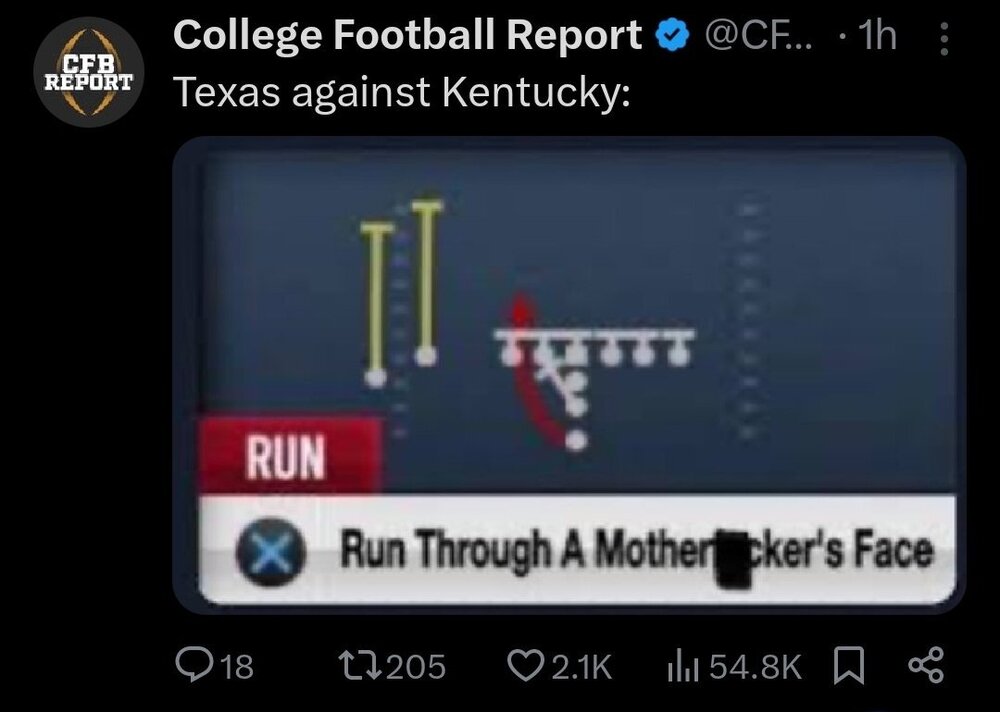Click the 54.8K views count

pos(755,666)
